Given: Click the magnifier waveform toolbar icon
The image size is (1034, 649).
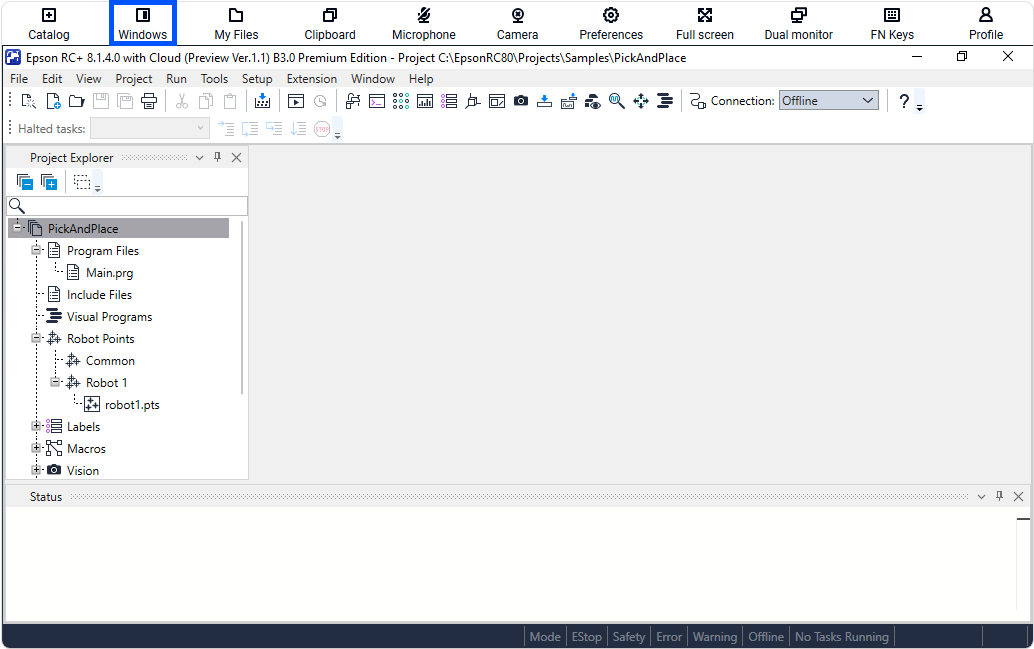Looking at the screenshot, I should [617, 101].
